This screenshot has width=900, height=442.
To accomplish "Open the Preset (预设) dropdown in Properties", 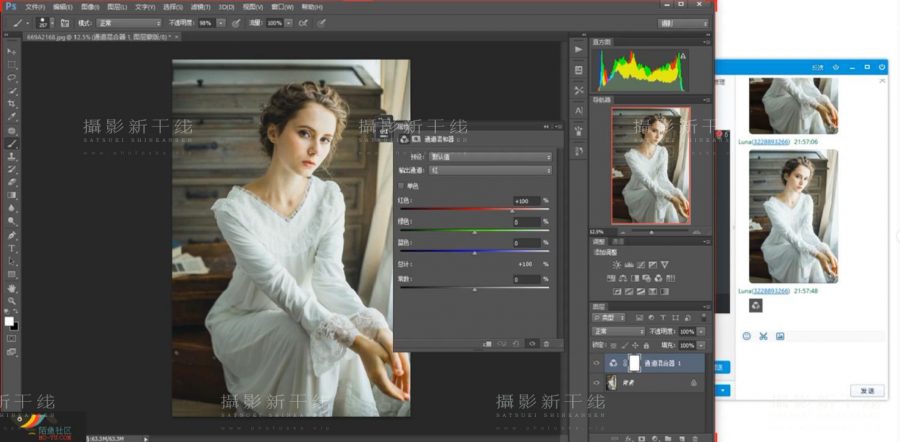I will coord(491,157).
